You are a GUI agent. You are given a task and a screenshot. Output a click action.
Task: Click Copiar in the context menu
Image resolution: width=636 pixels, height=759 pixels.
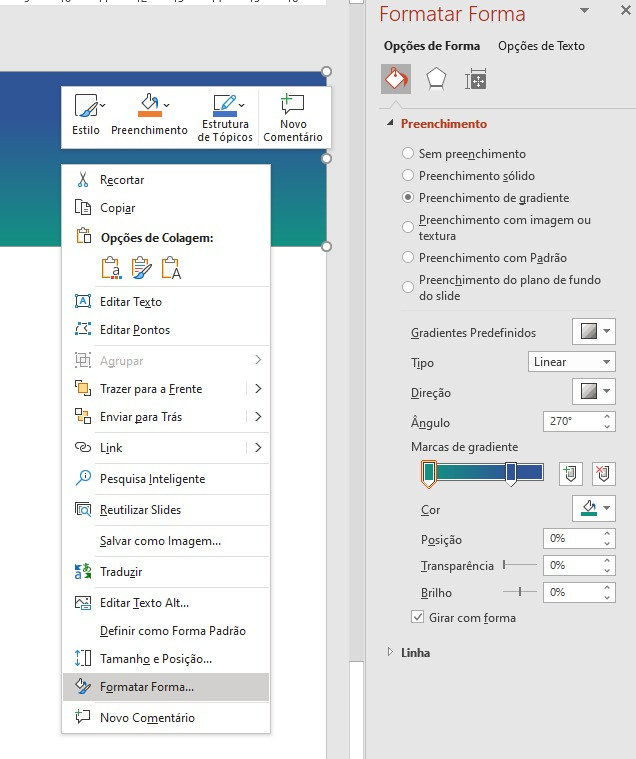click(x=166, y=208)
